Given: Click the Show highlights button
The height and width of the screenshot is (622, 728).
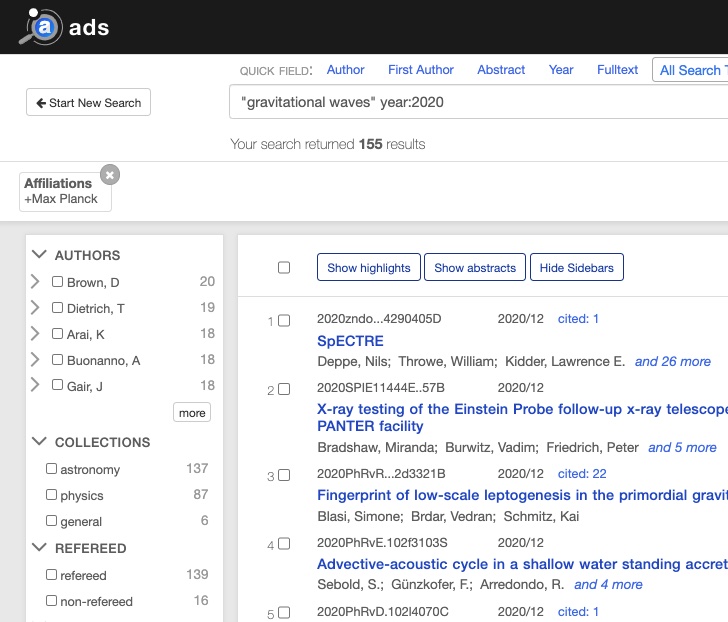Looking at the screenshot, I should (368, 267).
